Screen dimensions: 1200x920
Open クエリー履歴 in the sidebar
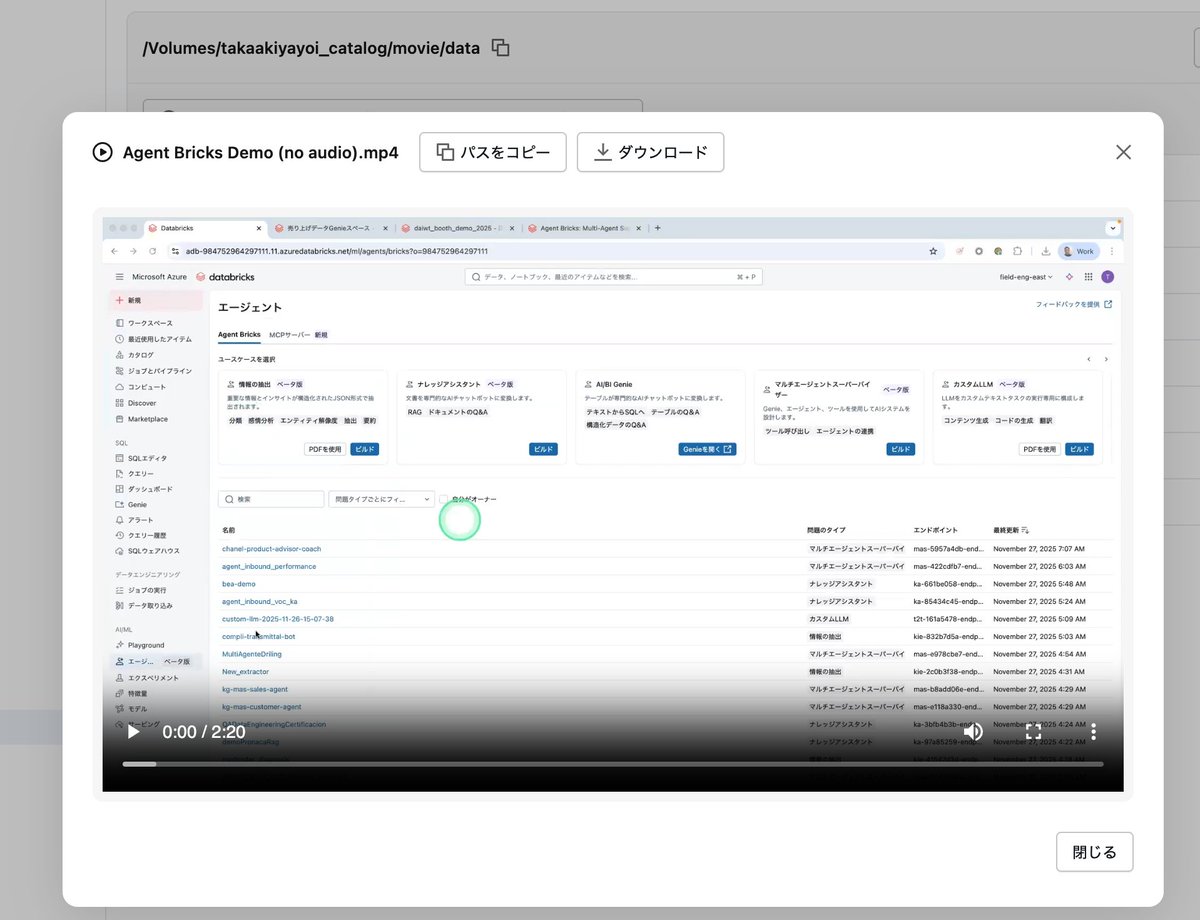(141, 536)
